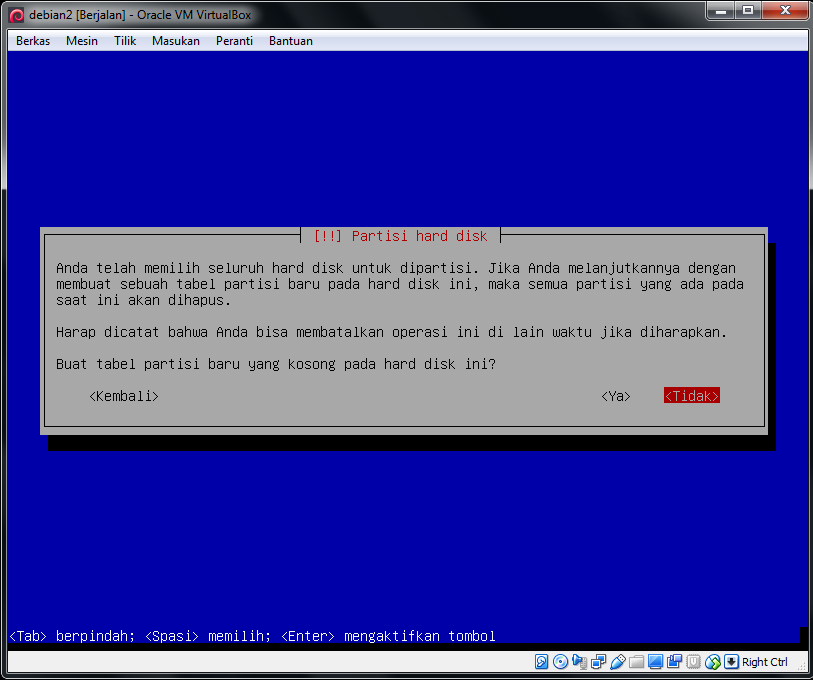The image size is (813, 680).
Task: Click the shared folders status icon
Action: (x=636, y=661)
